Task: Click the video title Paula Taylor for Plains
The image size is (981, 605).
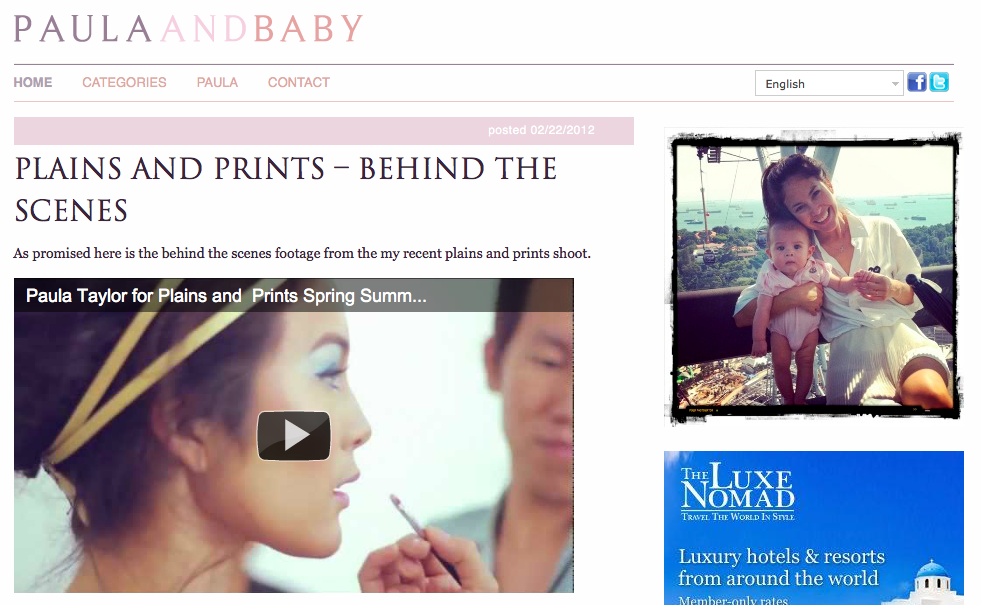Action: click(x=226, y=296)
